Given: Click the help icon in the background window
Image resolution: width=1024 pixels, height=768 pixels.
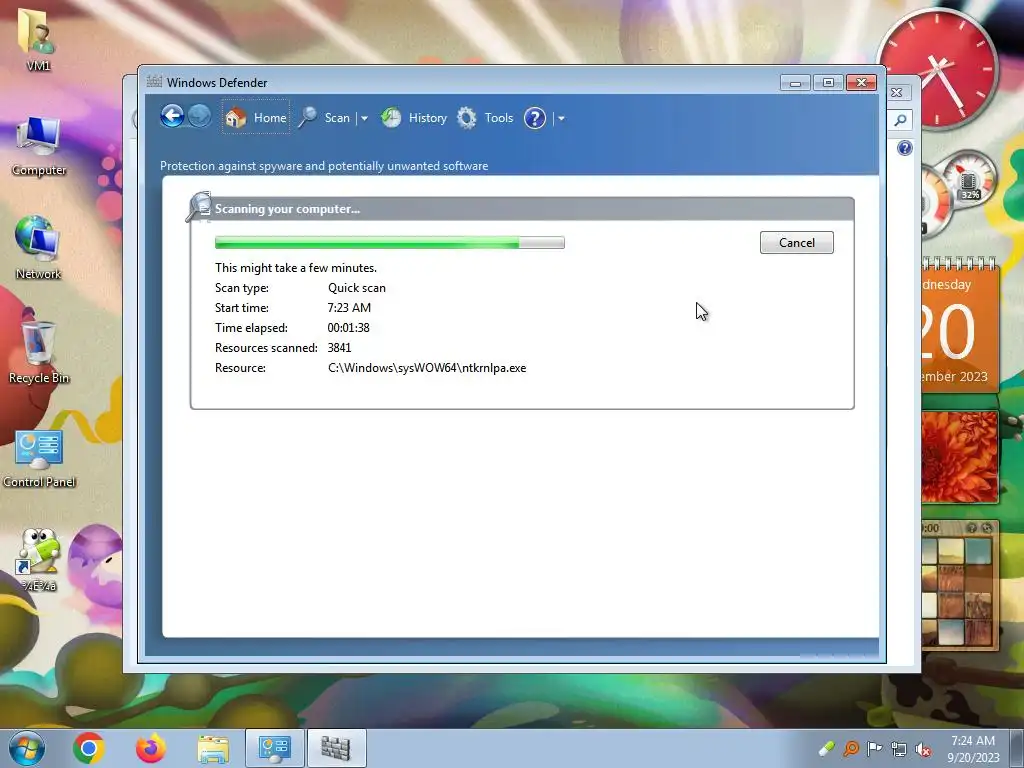Looking at the screenshot, I should 904,148.
